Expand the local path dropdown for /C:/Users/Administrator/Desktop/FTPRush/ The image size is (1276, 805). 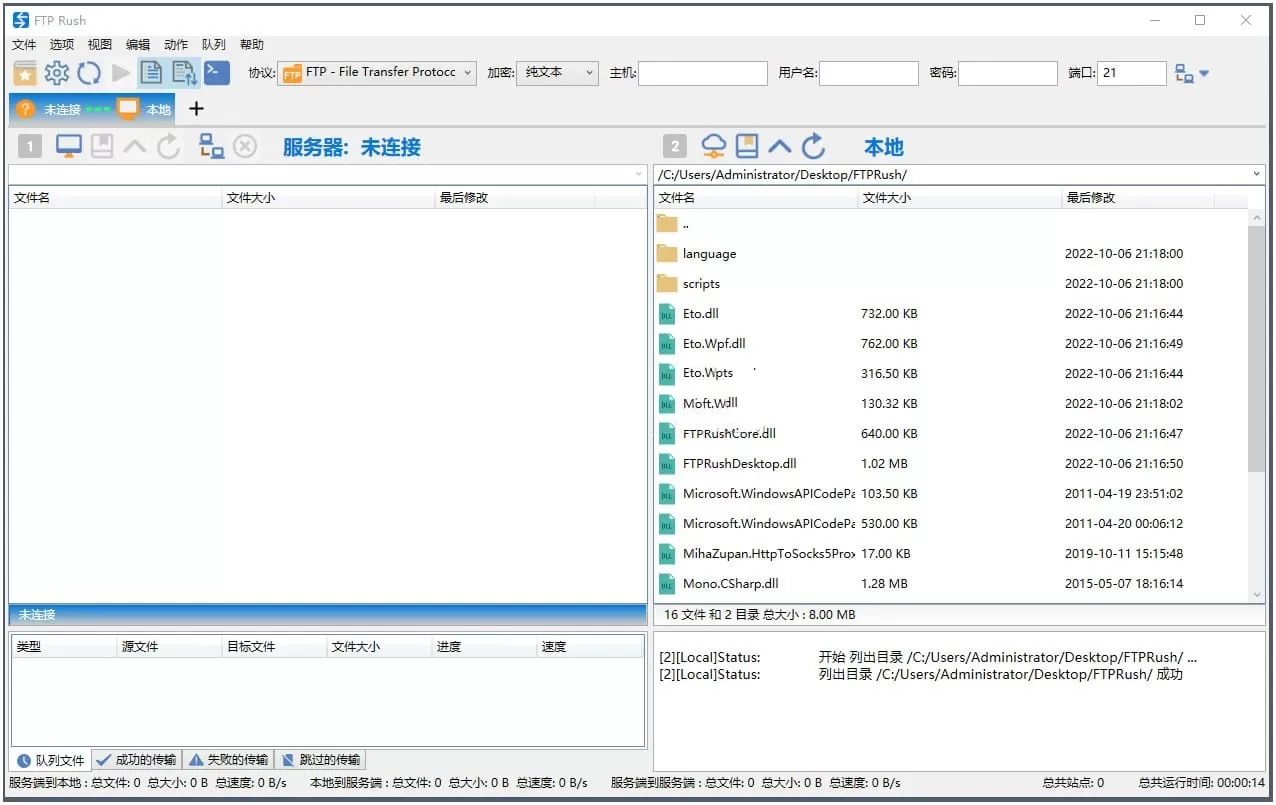tap(1257, 174)
